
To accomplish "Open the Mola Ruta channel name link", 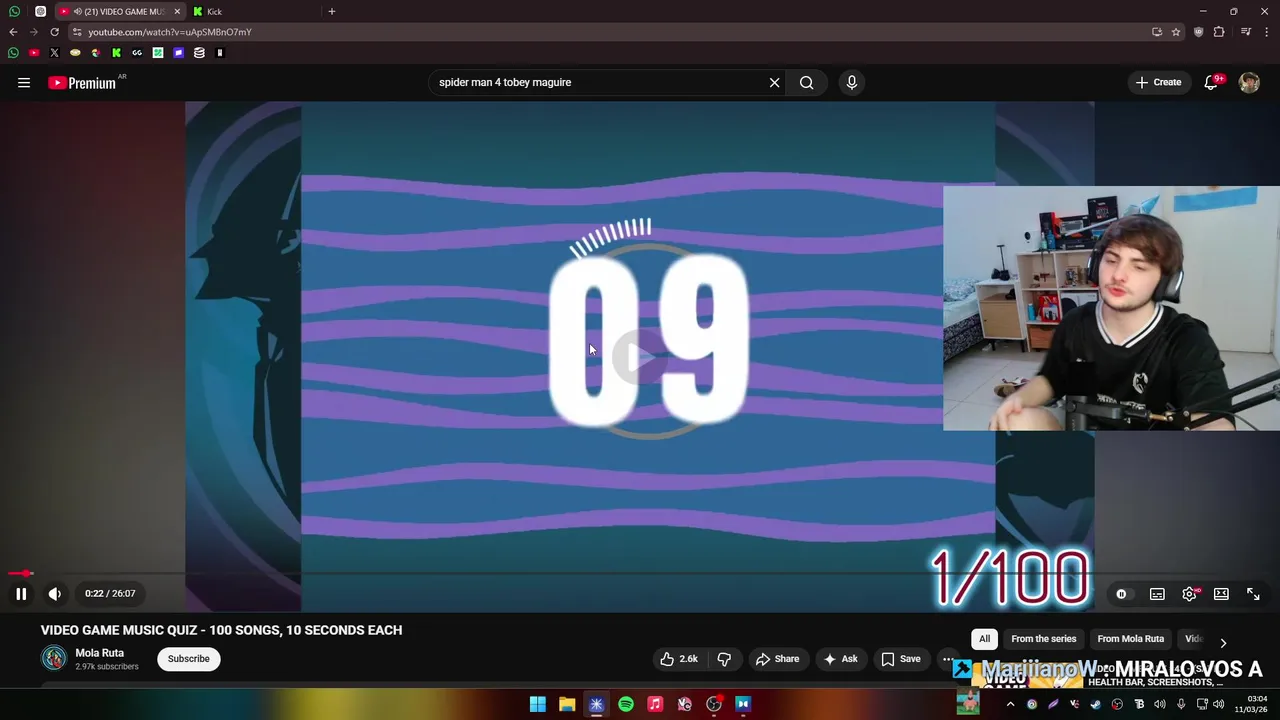I will pyautogui.click(x=99, y=652).
